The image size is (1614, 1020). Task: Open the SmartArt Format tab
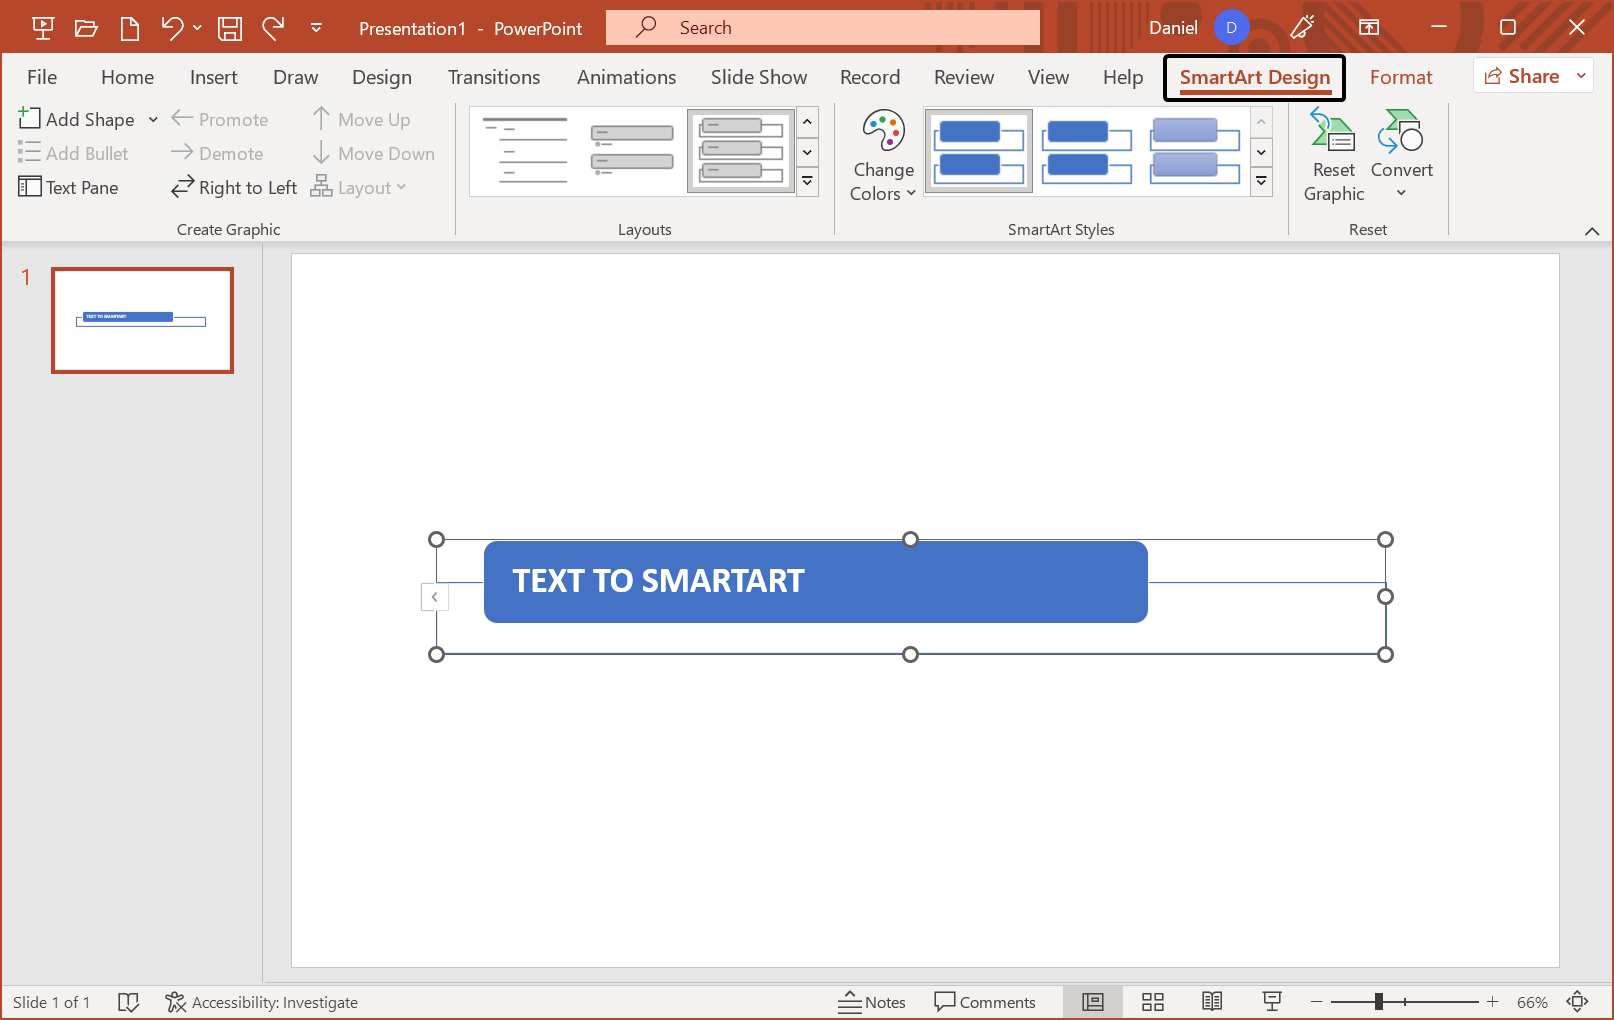(1401, 77)
